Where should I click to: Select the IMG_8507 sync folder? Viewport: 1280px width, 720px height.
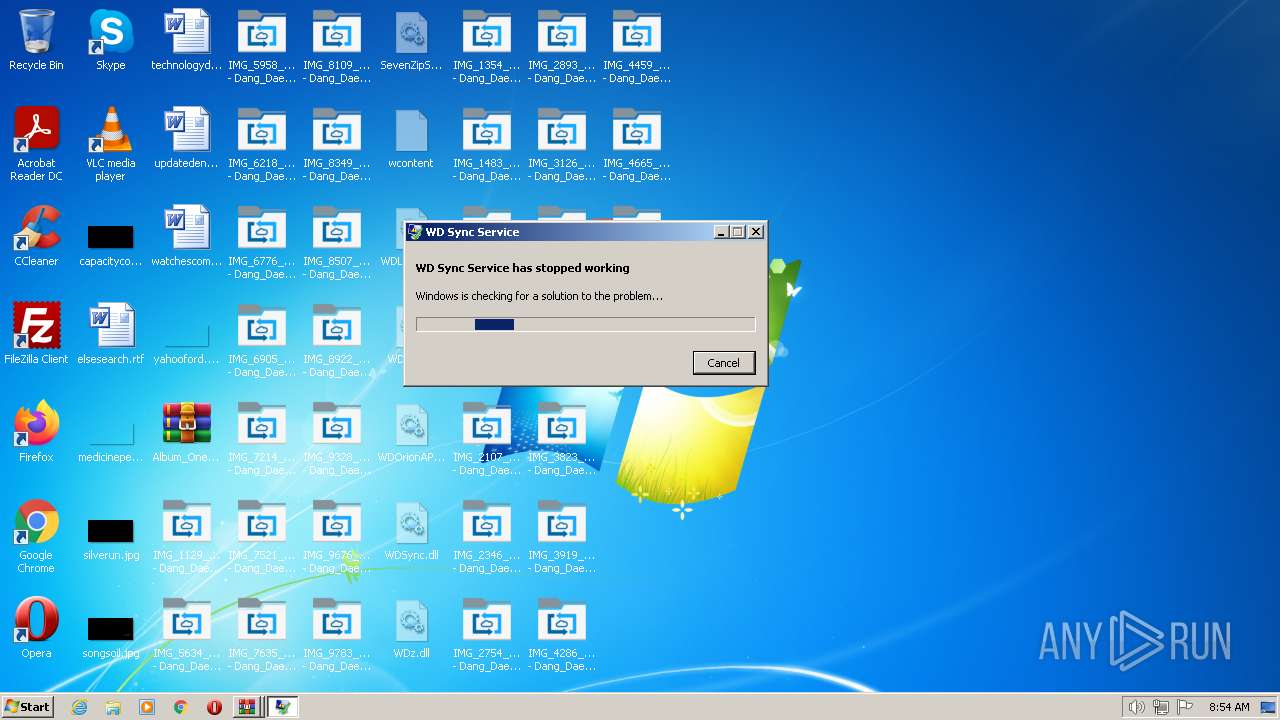pyautogui.click(x=336, y=242)
